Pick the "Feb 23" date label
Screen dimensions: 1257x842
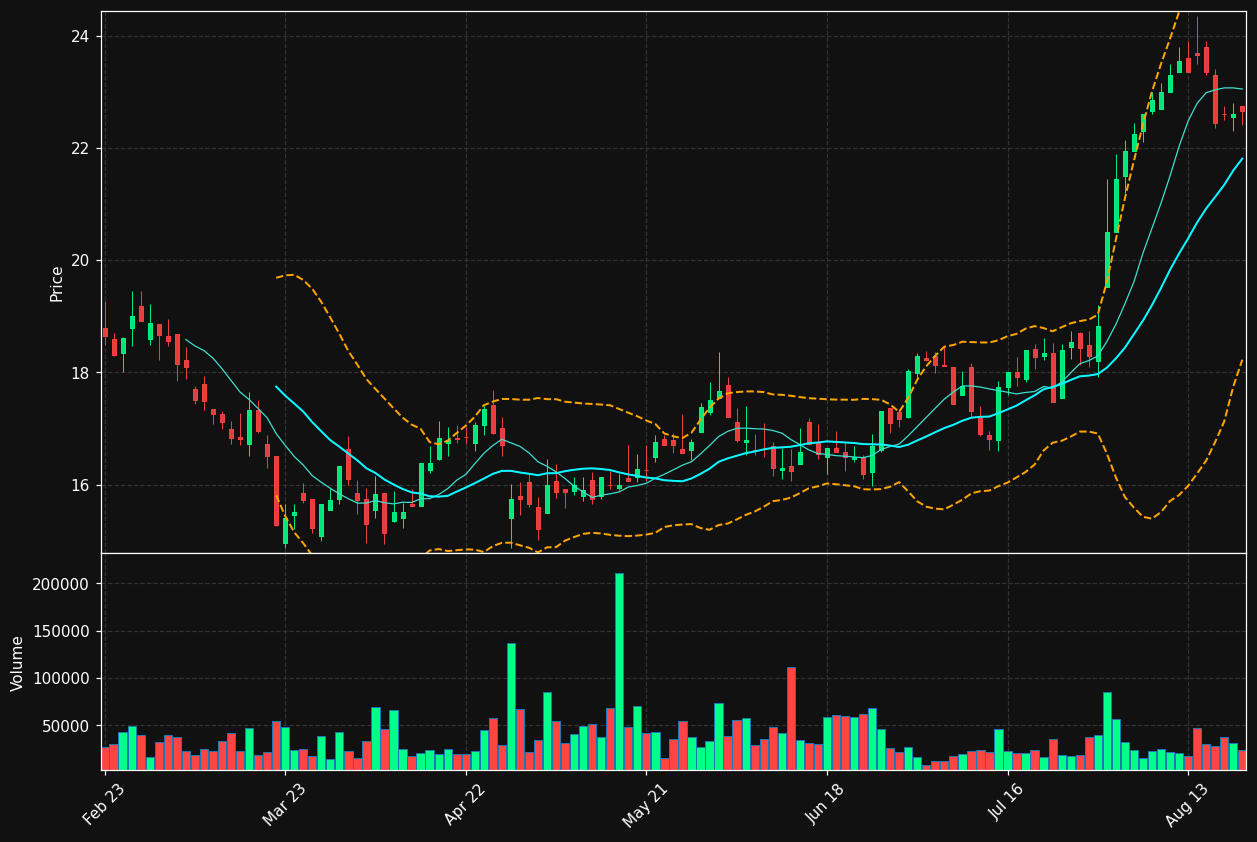(104, 804)
